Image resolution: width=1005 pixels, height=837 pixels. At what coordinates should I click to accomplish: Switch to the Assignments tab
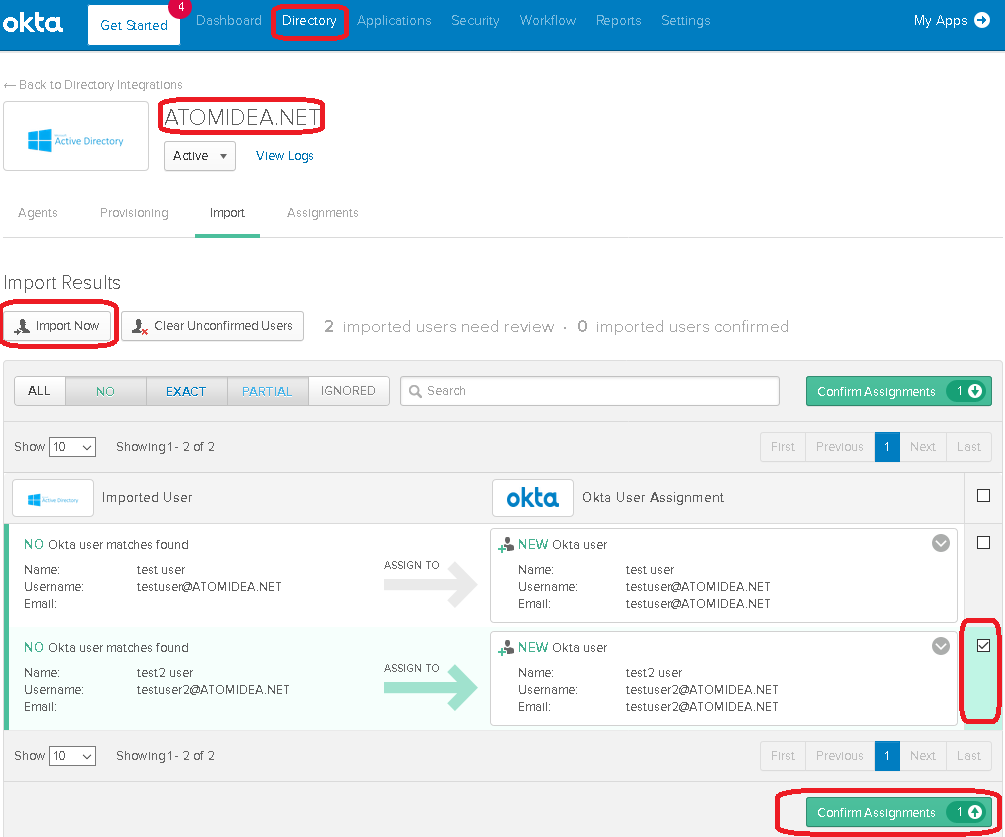coord(322,213)
